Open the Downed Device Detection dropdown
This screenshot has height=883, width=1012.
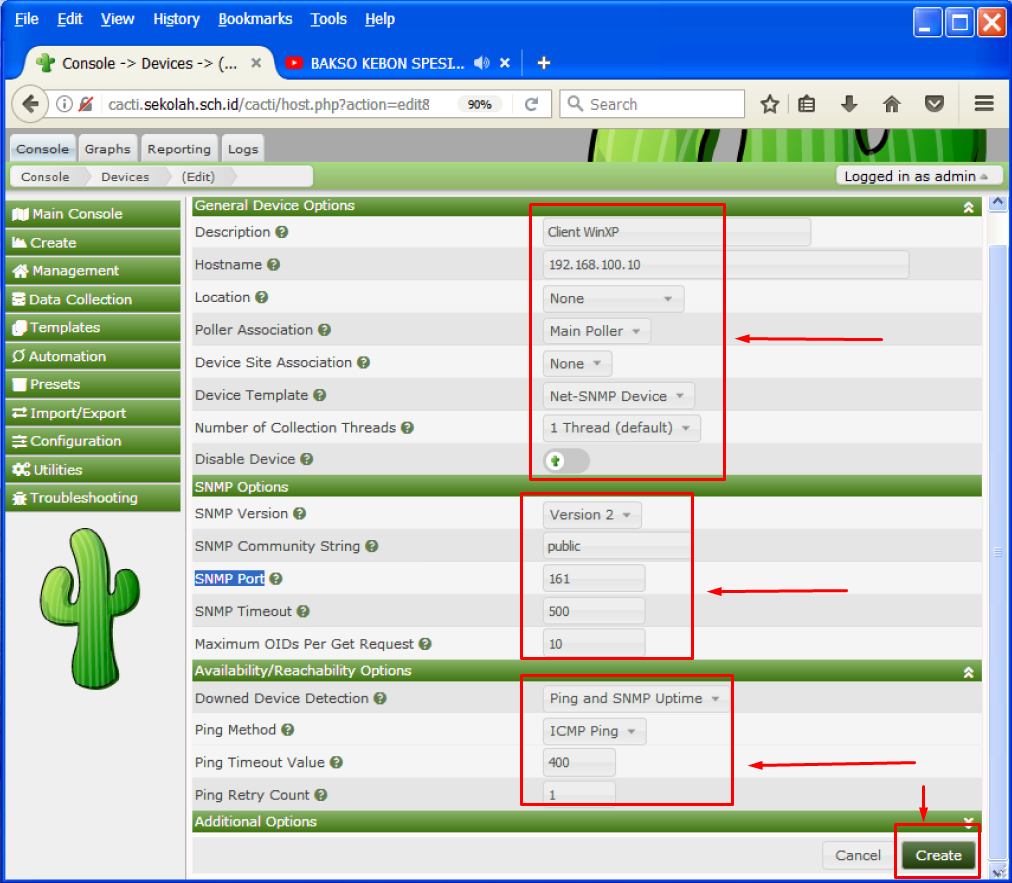(x=635, y=699)
